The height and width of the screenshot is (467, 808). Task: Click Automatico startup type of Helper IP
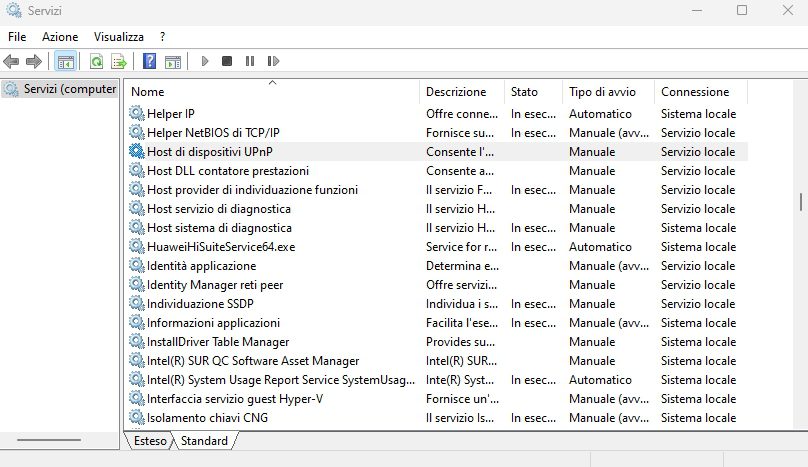pos(600,114)
